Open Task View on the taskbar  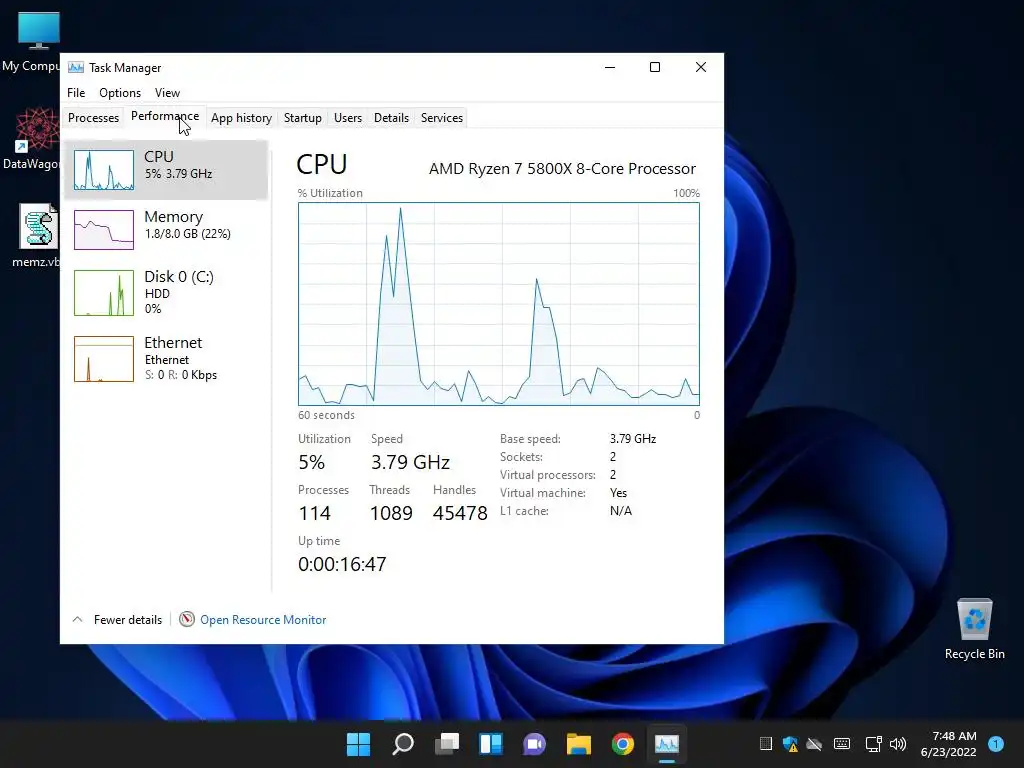click(x=447, y=744)
